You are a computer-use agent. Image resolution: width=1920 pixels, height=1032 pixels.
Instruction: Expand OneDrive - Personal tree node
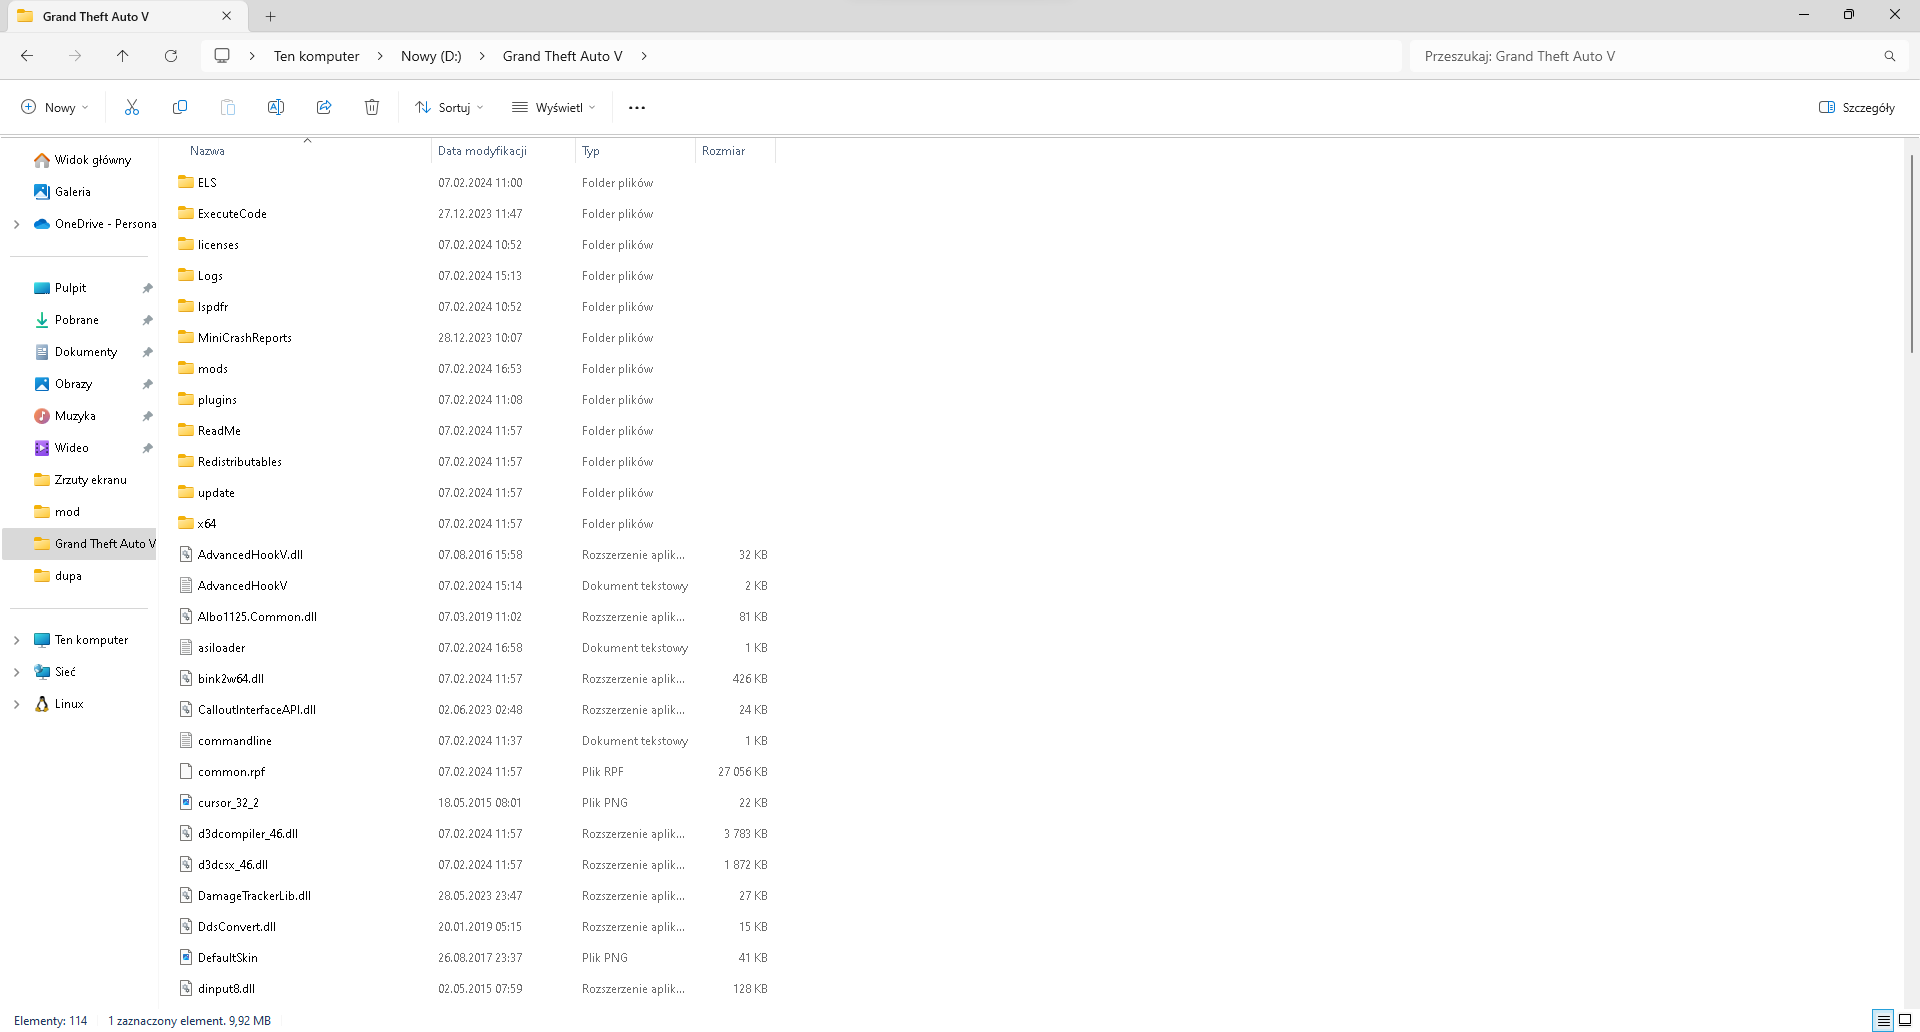[x=16, y=224]
